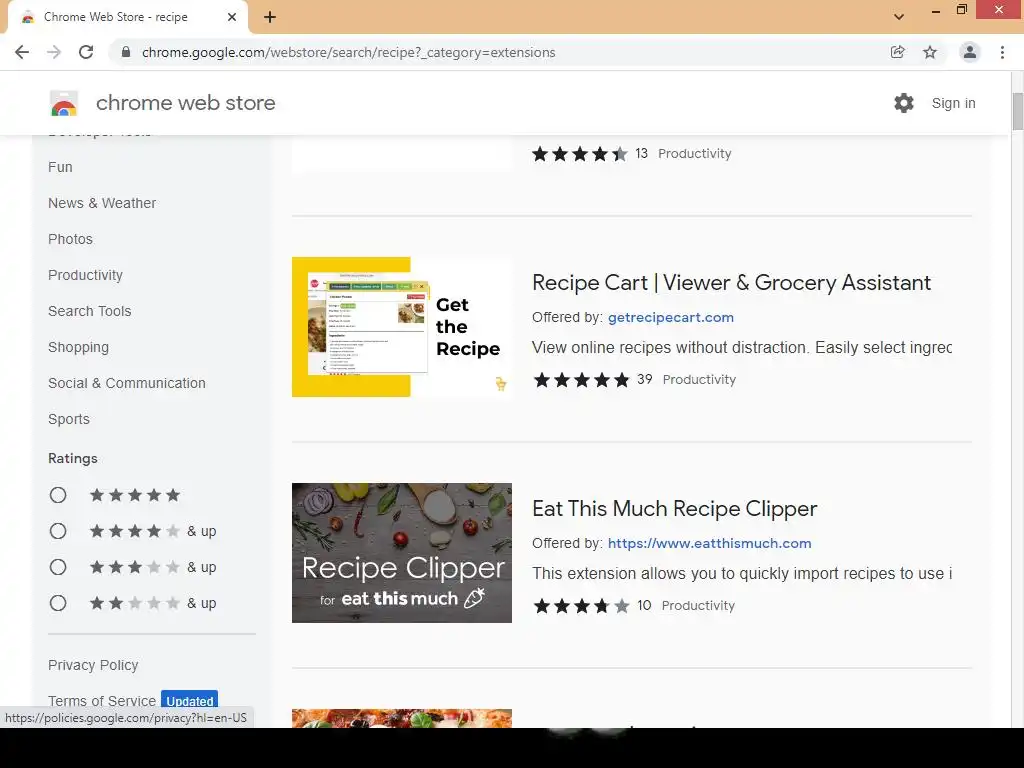This screenshot has width=1024, height=768.
Task: Close the Chrome Web Store tab
Action: tap(232, 17)
